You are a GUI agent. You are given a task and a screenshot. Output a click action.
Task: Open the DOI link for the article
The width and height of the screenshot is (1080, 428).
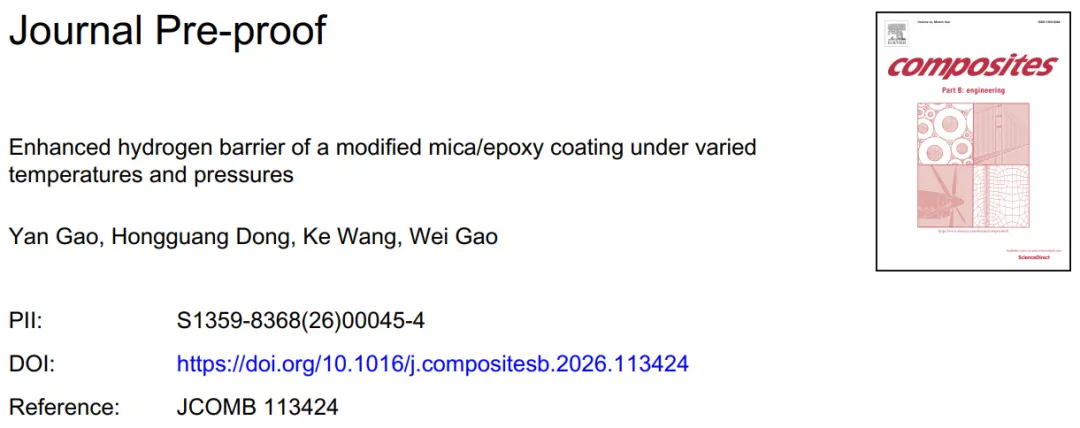(x=432, y=364)
